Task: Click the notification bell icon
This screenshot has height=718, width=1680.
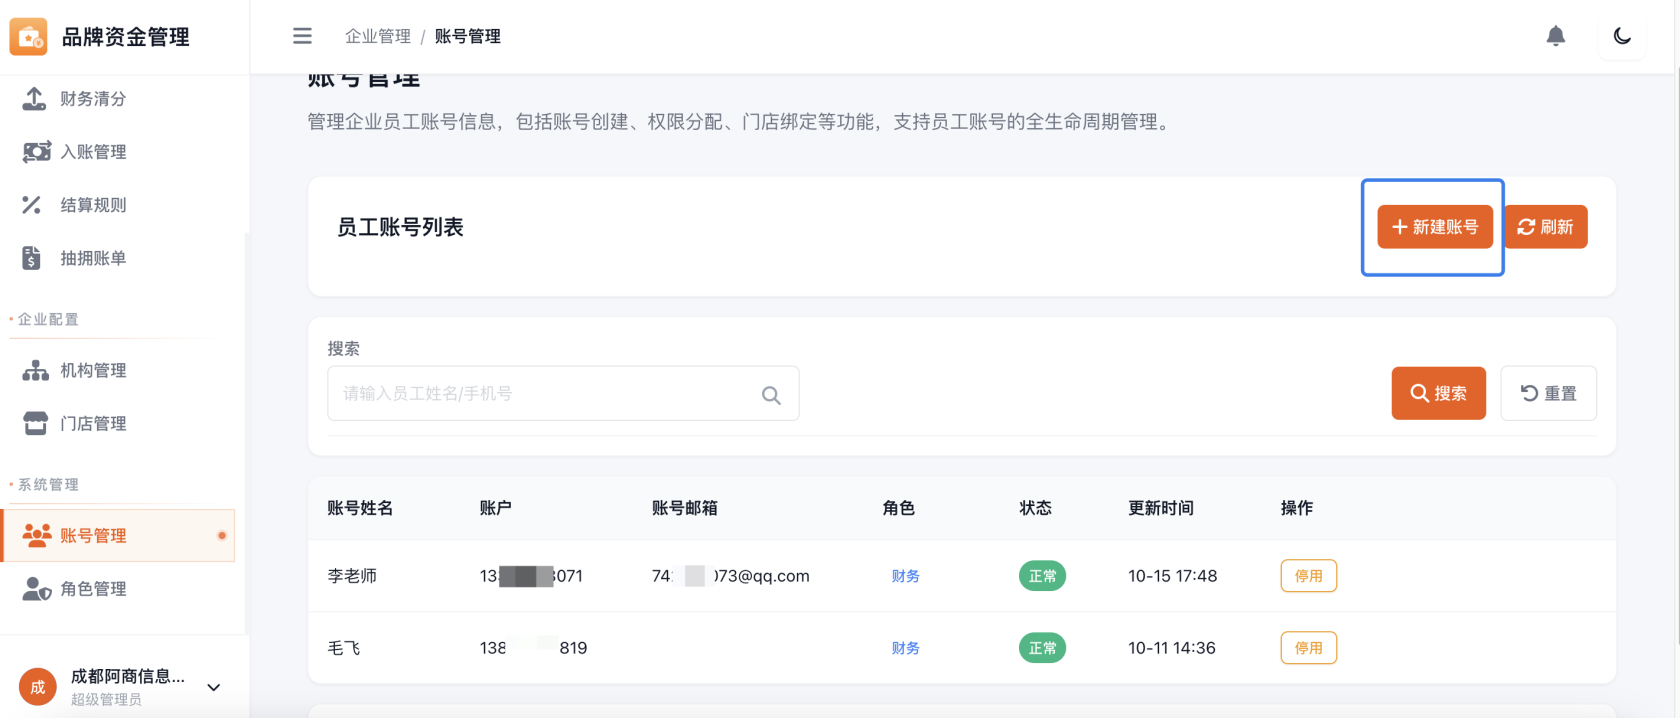Action: [x=1555, y=37]
